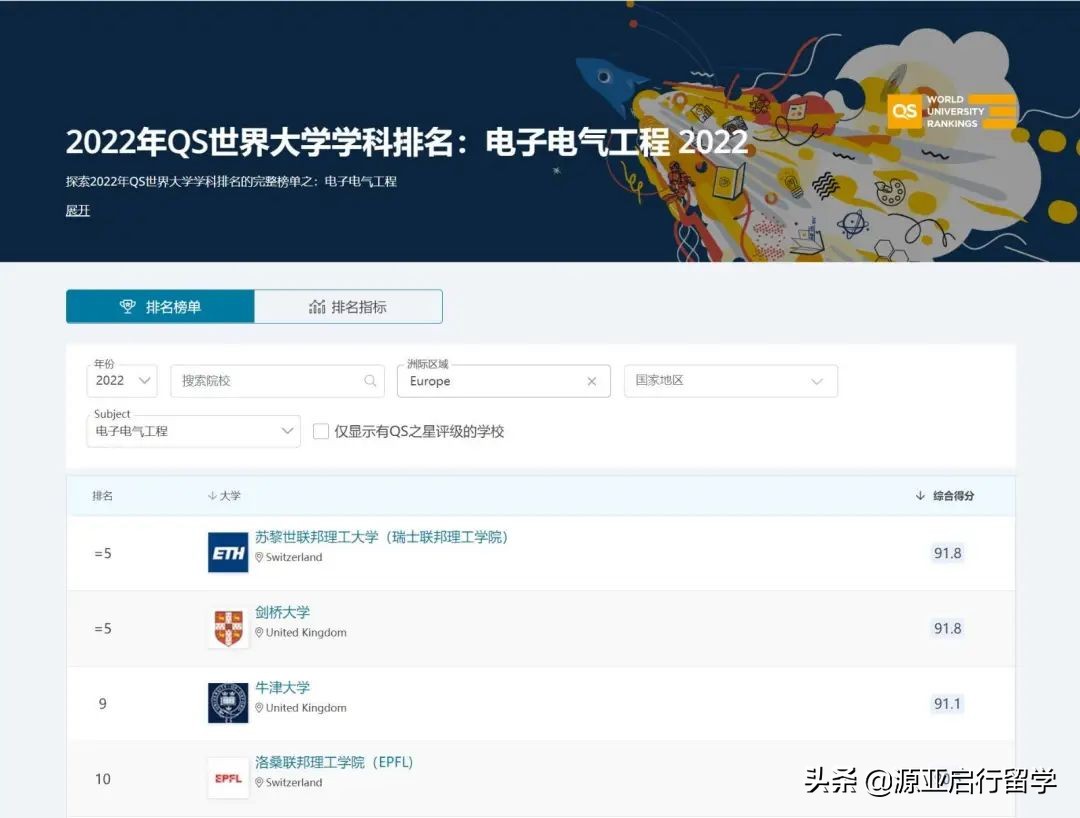Click the Oxford university crest image

tap(228, 702)
